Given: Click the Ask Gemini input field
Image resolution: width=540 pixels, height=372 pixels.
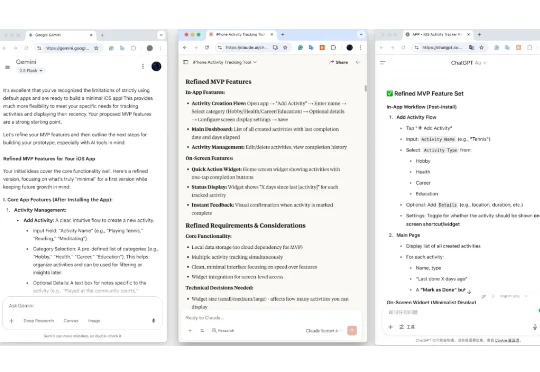Looking at the screenshot, I should [x=82, y=306].
